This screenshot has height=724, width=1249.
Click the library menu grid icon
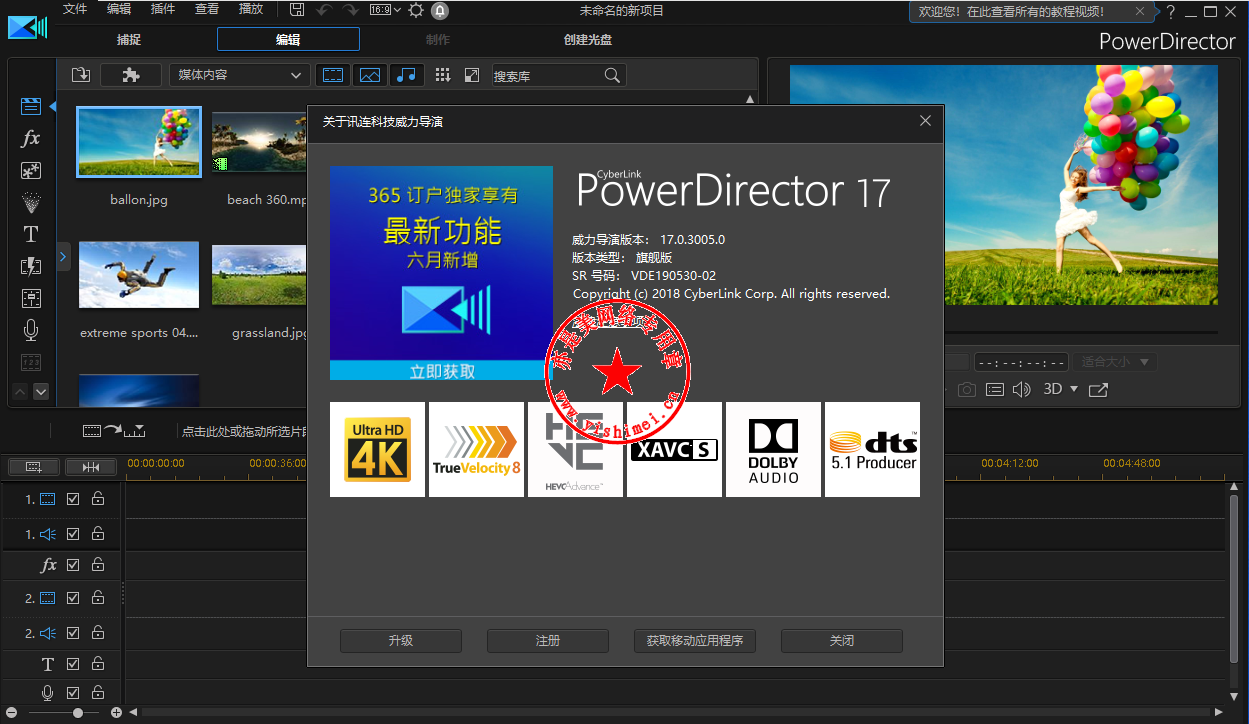[443, 75]
